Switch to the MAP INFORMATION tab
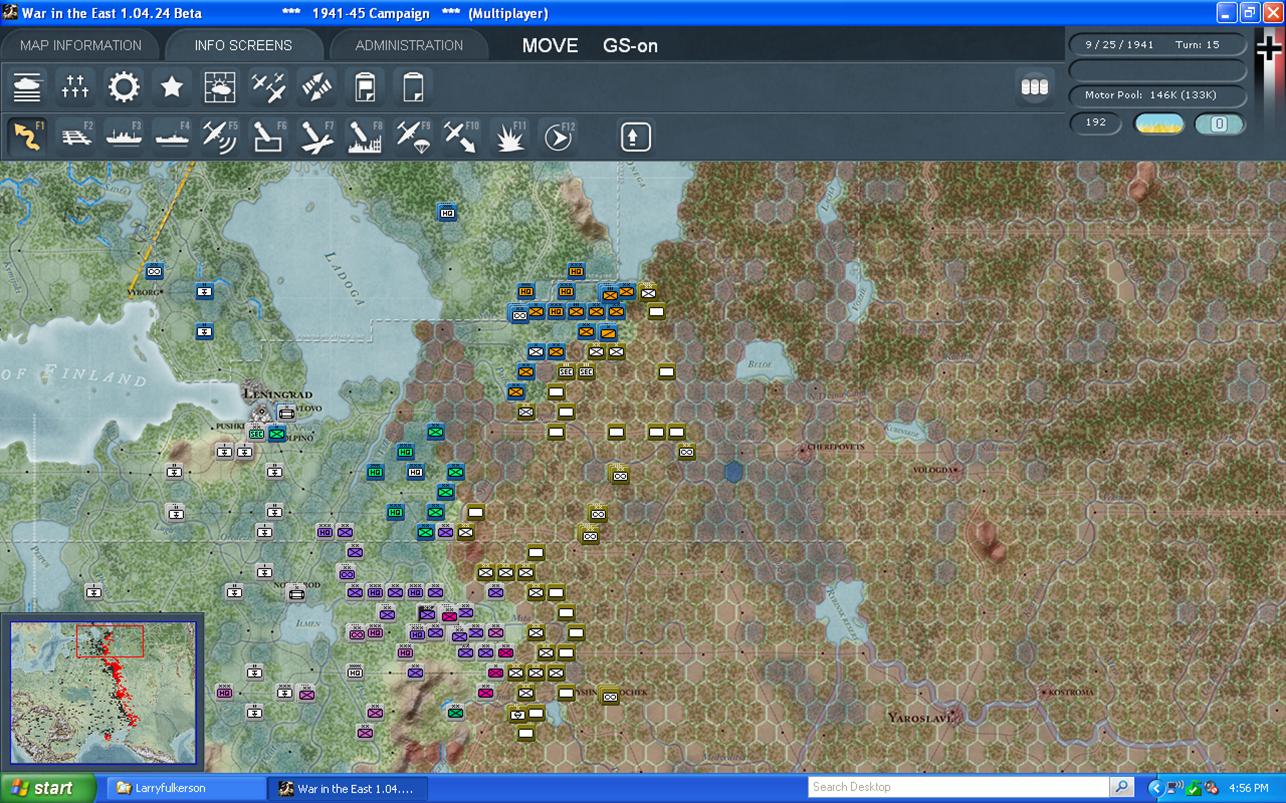This screenshot has height=803, width=1286. click(x=81, y=45)
